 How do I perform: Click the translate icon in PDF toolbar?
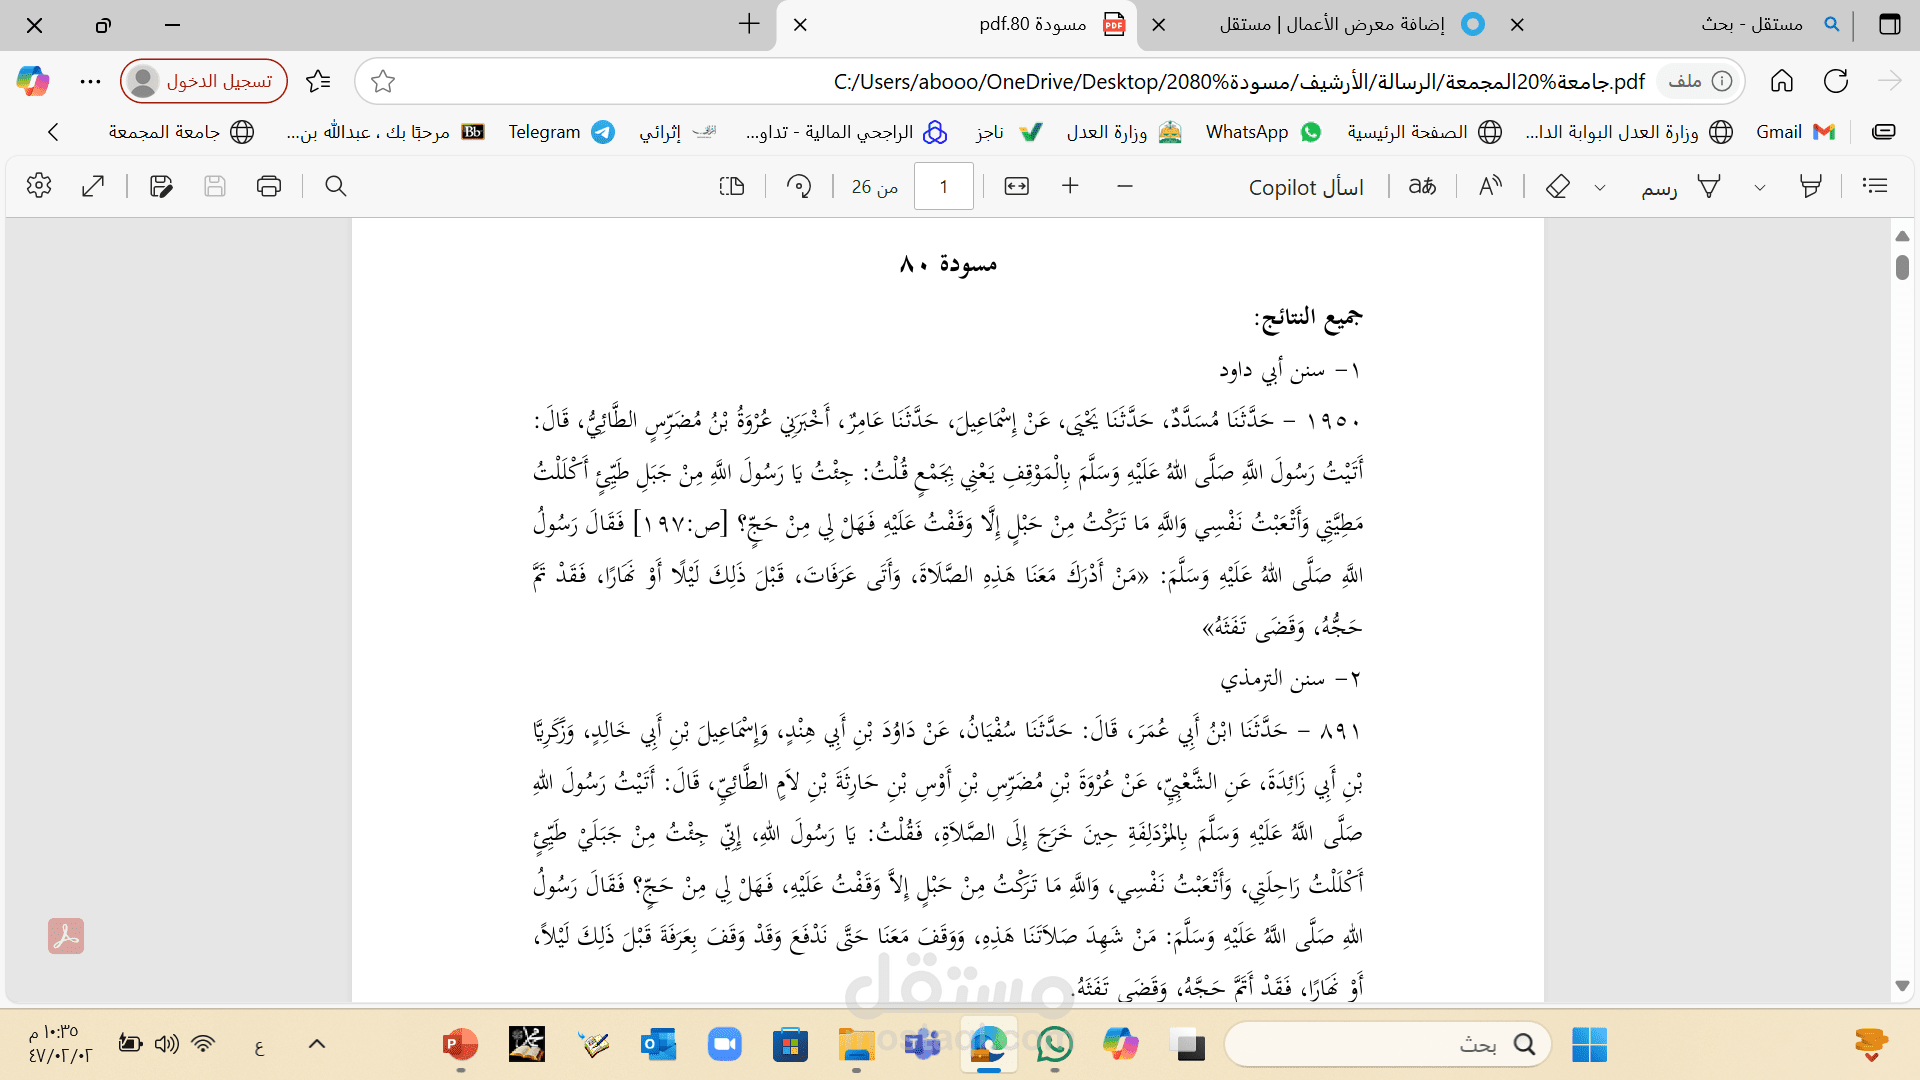[1422, 186]
